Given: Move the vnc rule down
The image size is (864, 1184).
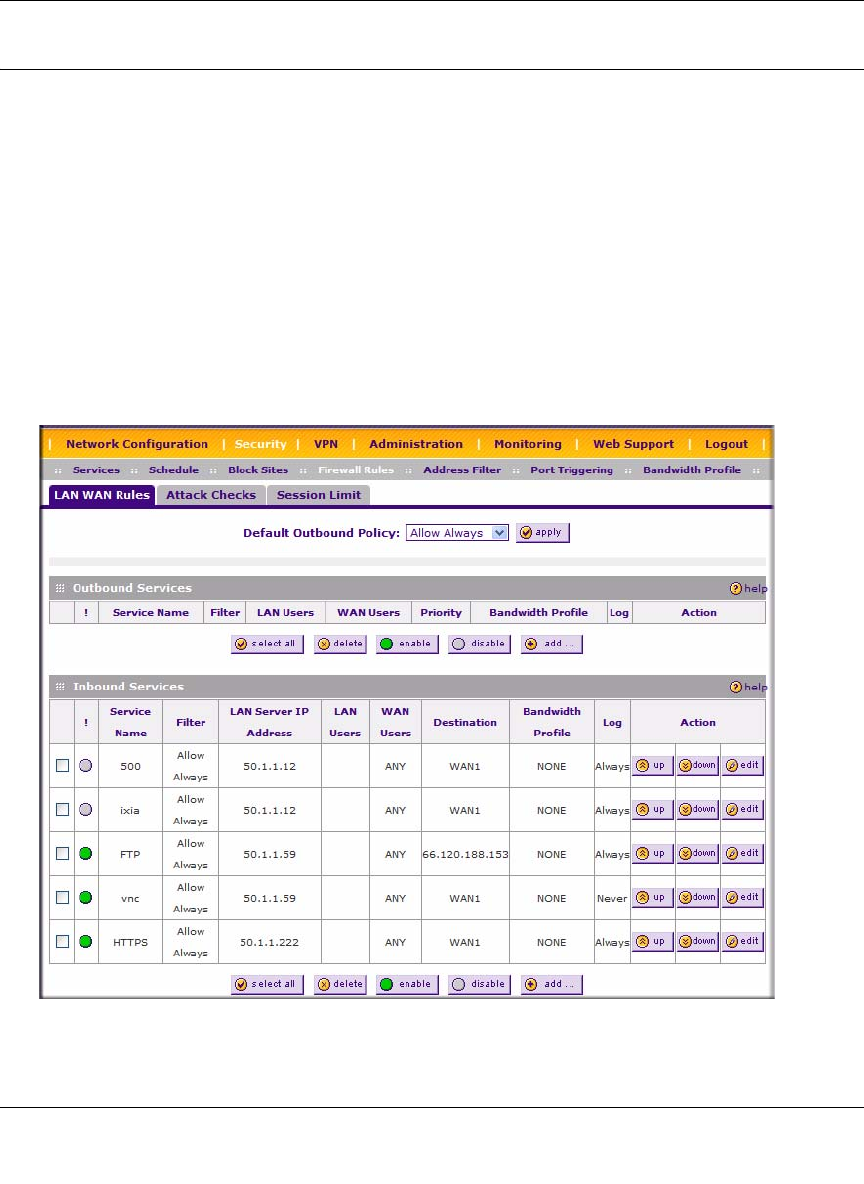Looking at the screenshot, I should [697, 898].
